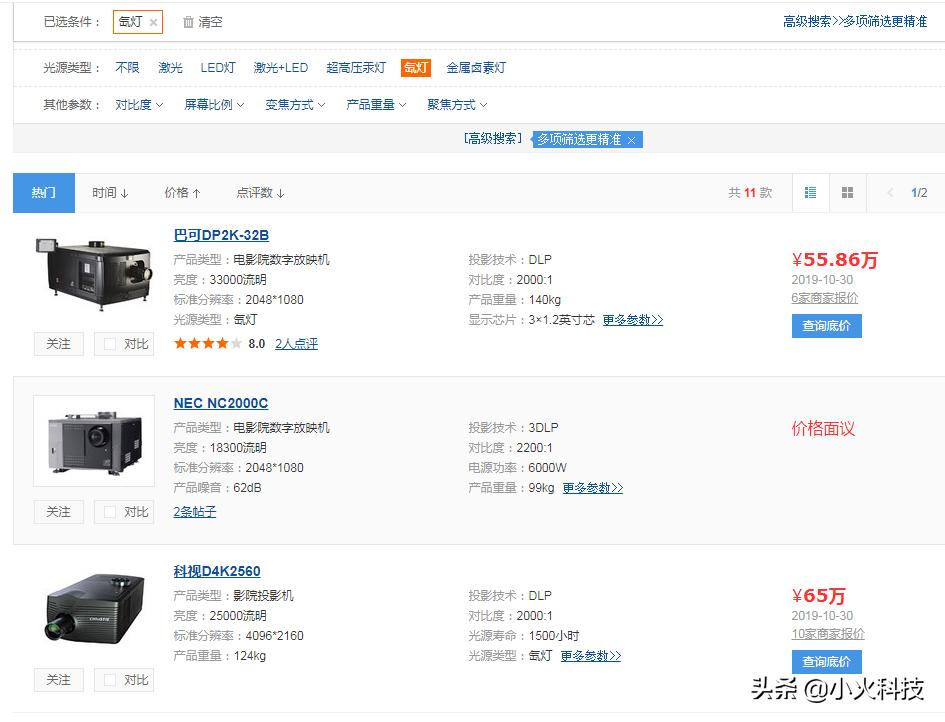This screenshot has width=945, height=722.
Task: Check the 对比 checkbox for 巴可DP2K-32B
Action: point(110,343)
